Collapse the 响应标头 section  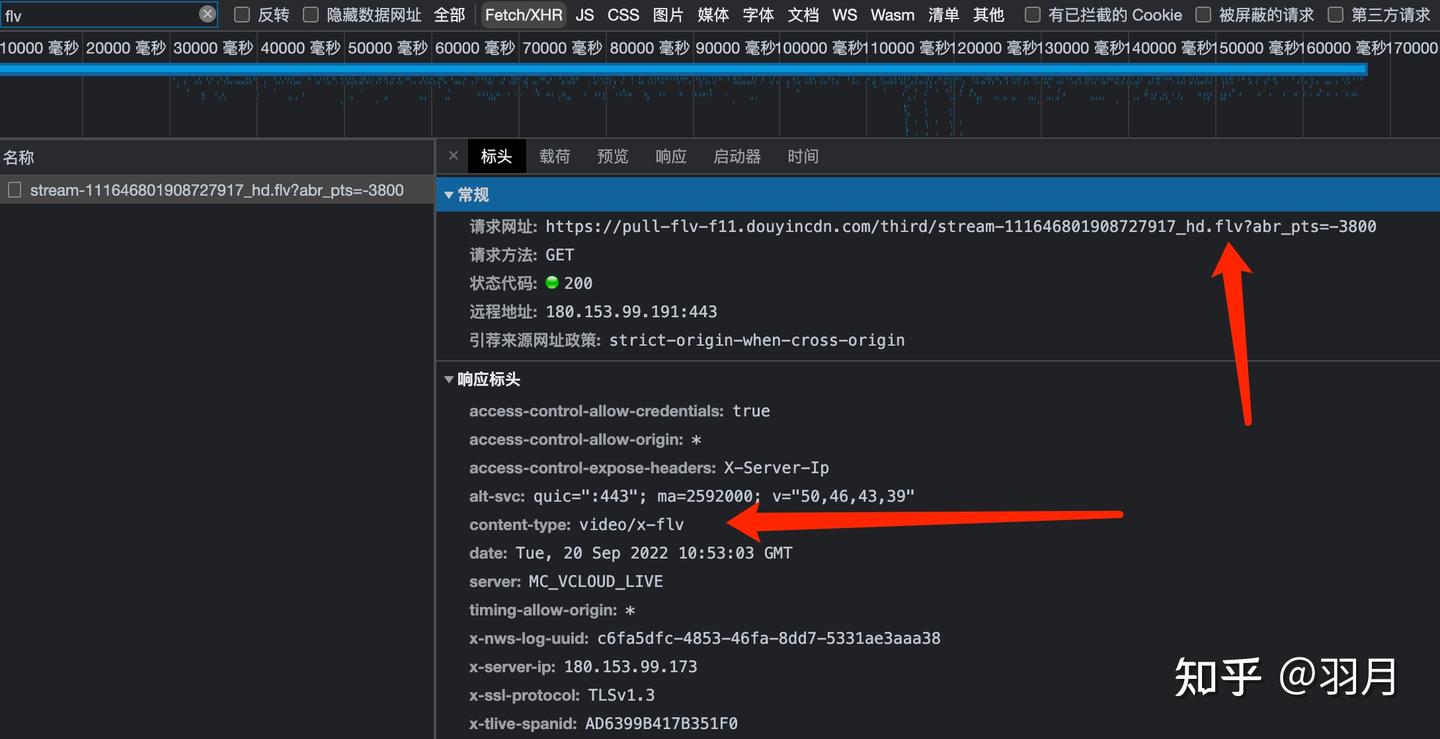tap(449, 379)
